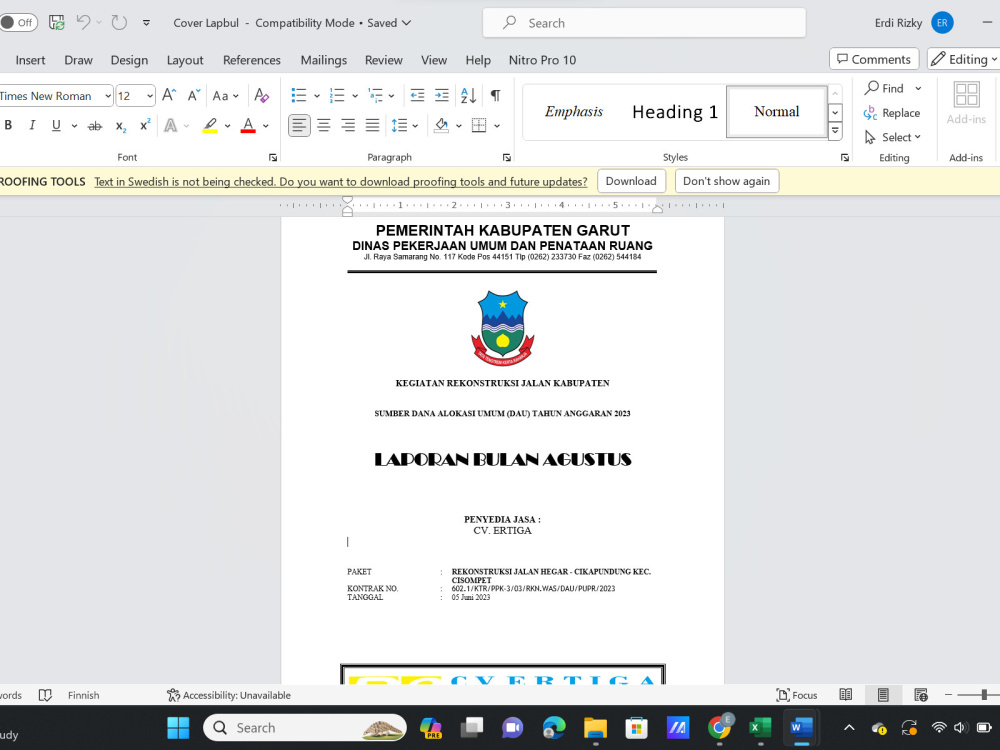This screenshot has height=750, width=1000.
Task: Switch to the Design tab
Action: point(129,60)
